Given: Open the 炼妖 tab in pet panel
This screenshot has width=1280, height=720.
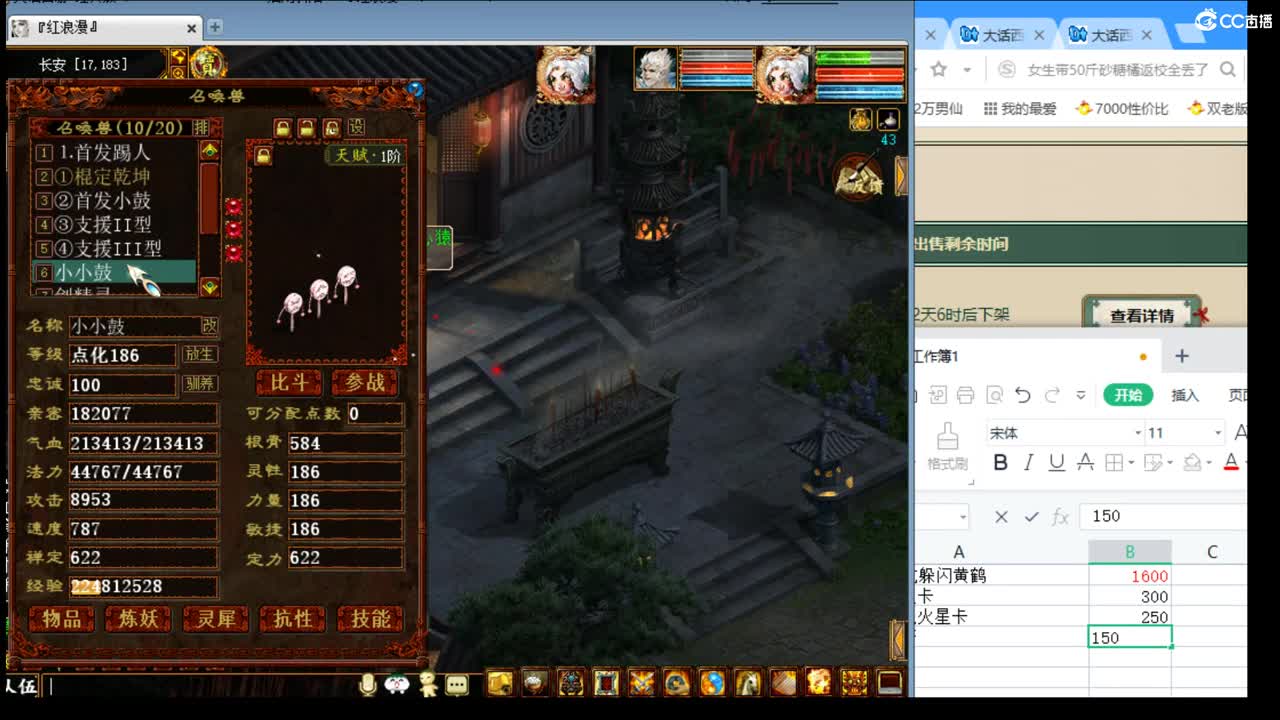Looking at the screenshot, I should 139,619.
